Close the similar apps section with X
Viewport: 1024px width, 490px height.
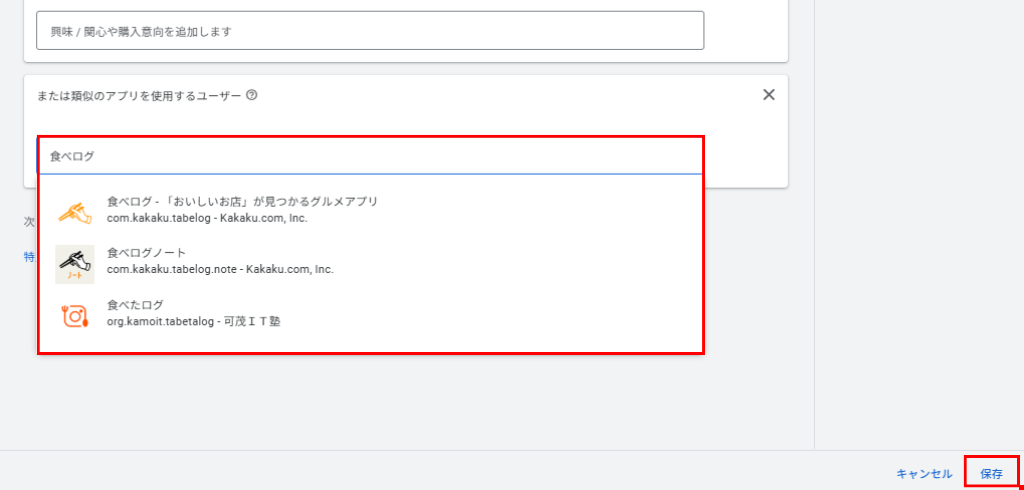pos(769,95)
